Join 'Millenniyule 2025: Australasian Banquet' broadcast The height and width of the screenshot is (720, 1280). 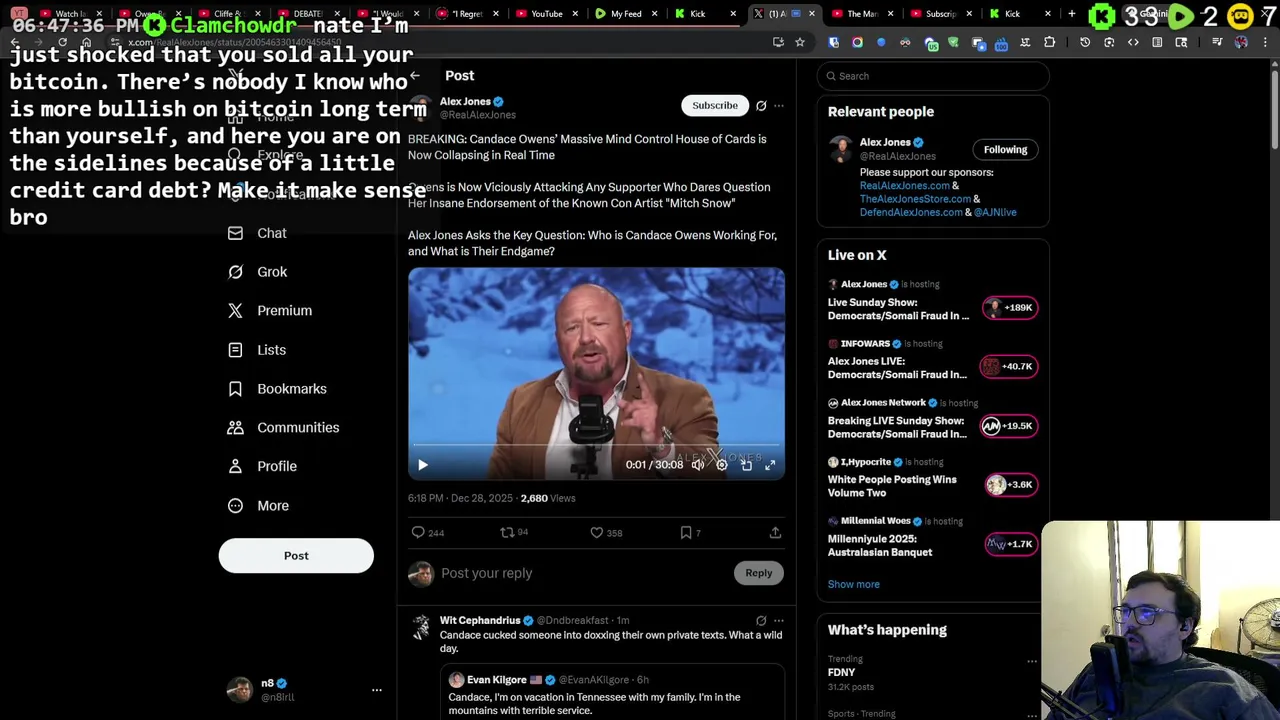pos(932,537)
